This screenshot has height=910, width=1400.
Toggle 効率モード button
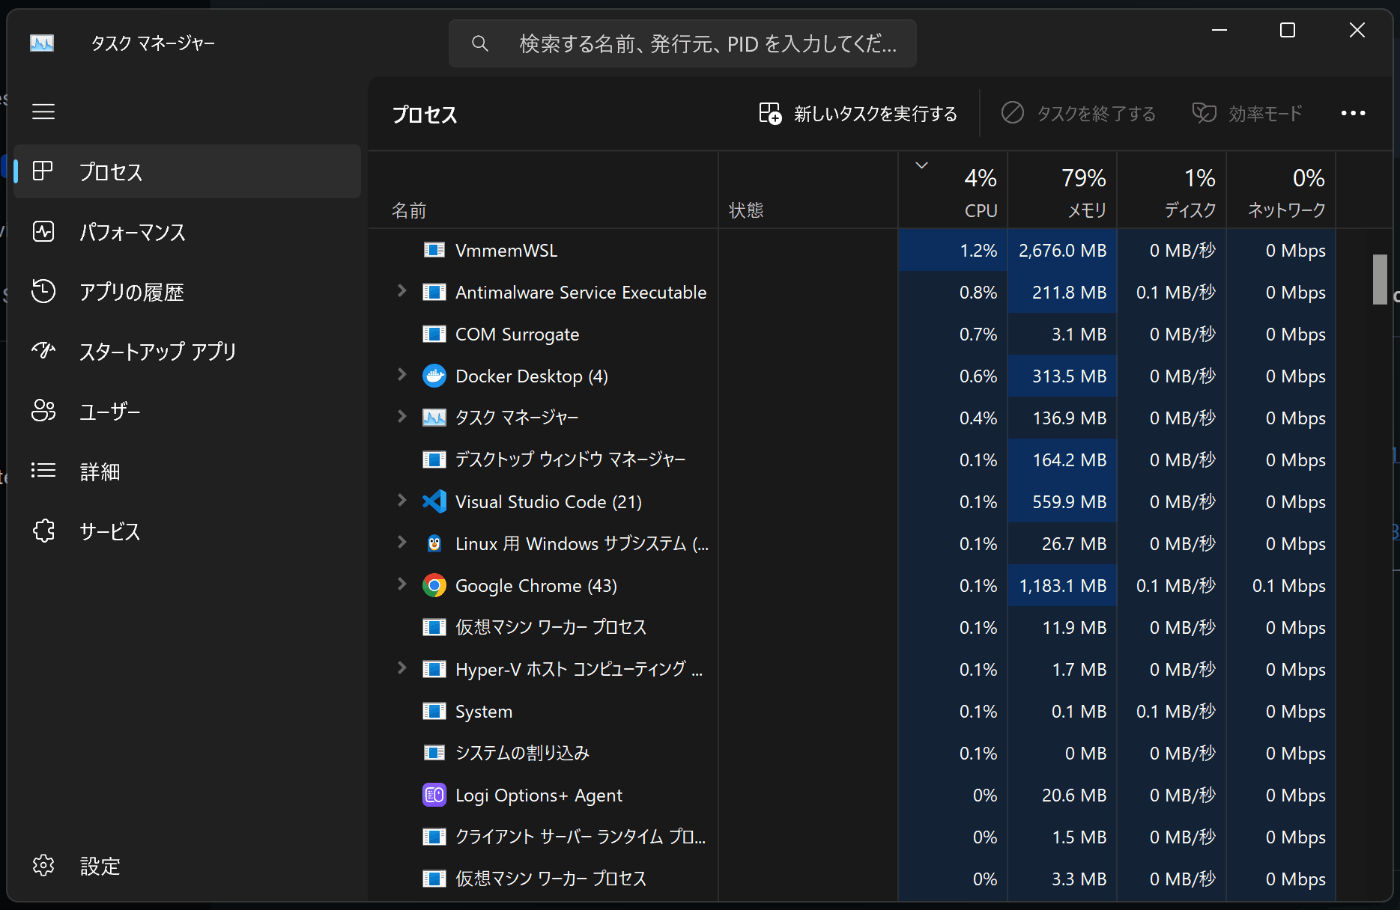(1247, 114)
